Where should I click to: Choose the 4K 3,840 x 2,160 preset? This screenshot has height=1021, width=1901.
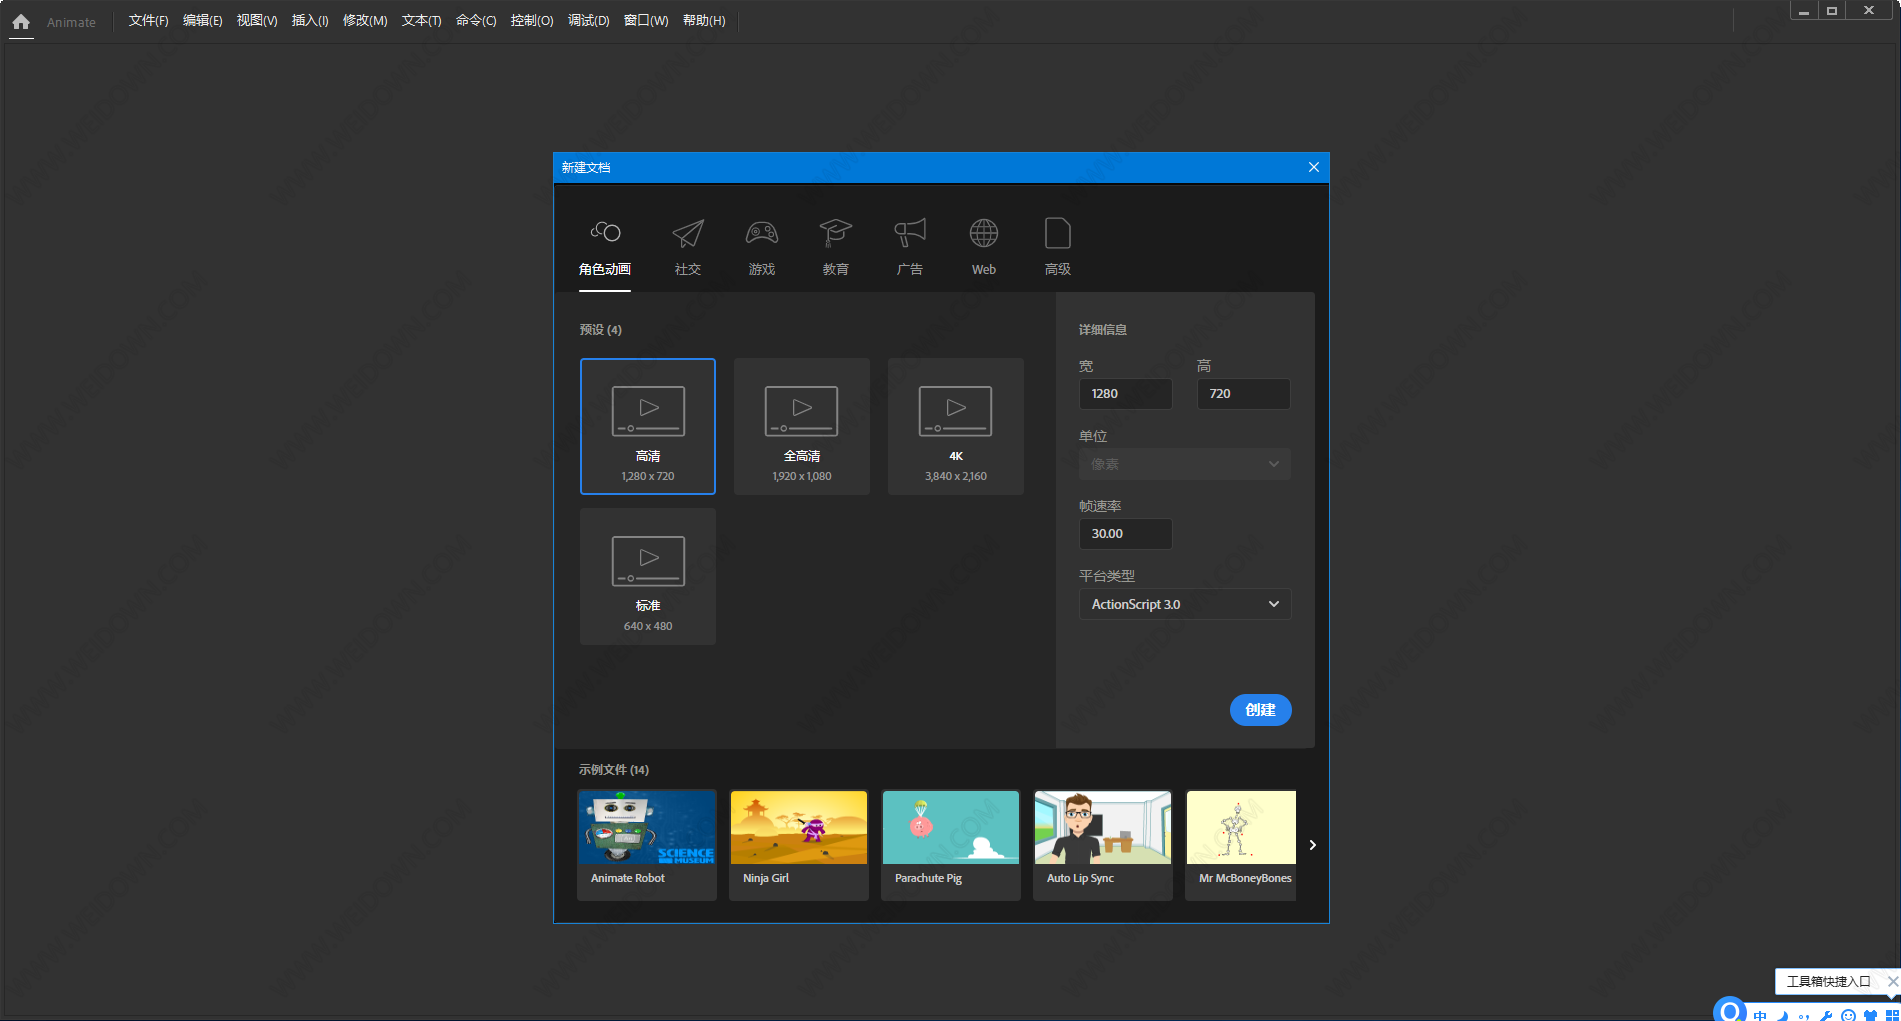[956, 426]
